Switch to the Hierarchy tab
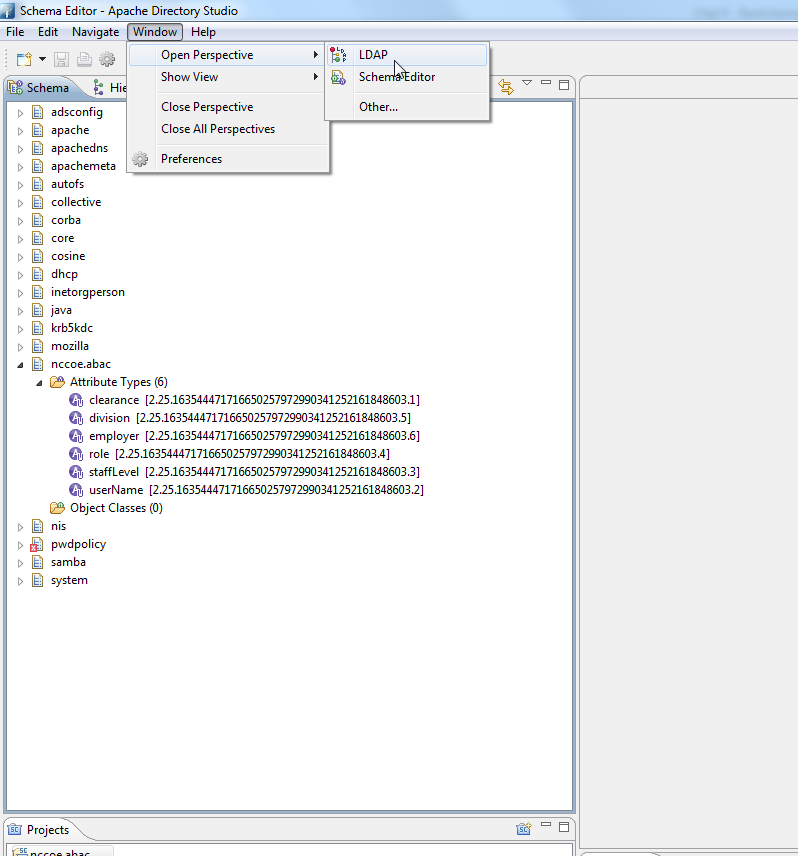This screenshot has width=798, height=856. pyautogui.click(x=110, y=87)
